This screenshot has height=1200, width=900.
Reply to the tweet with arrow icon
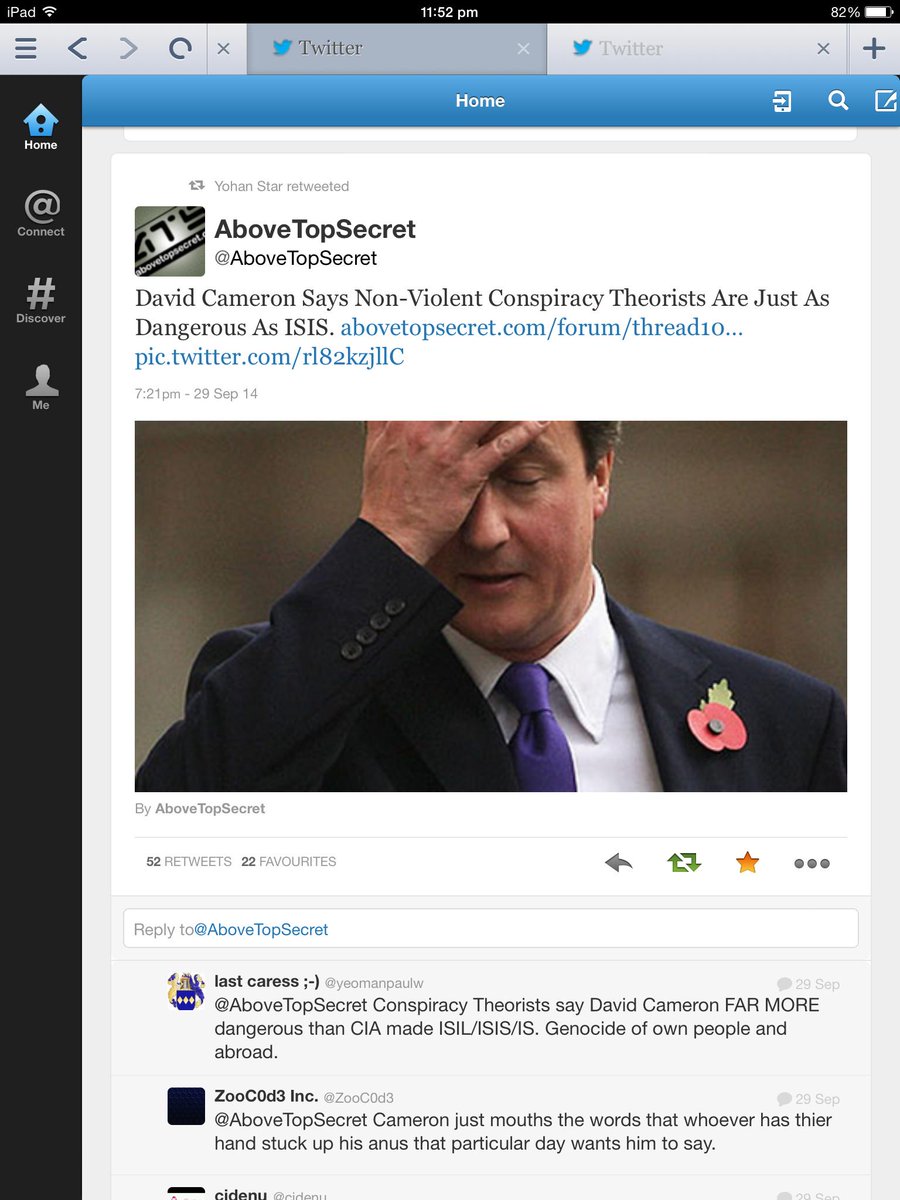click(619, 862)
